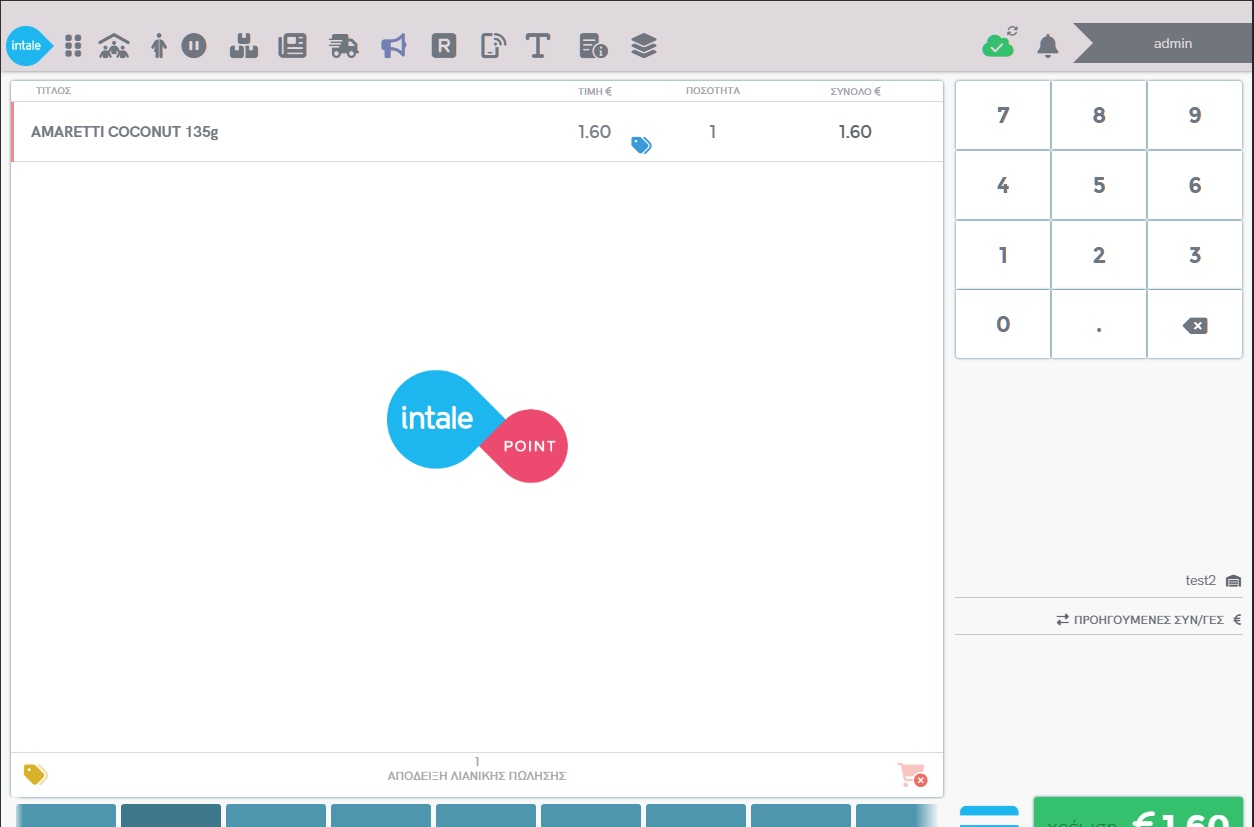Click the T text icon in toolbar
Image resolution: width=1254 pixels, height=827 pixels.
[x=538, y=45]
